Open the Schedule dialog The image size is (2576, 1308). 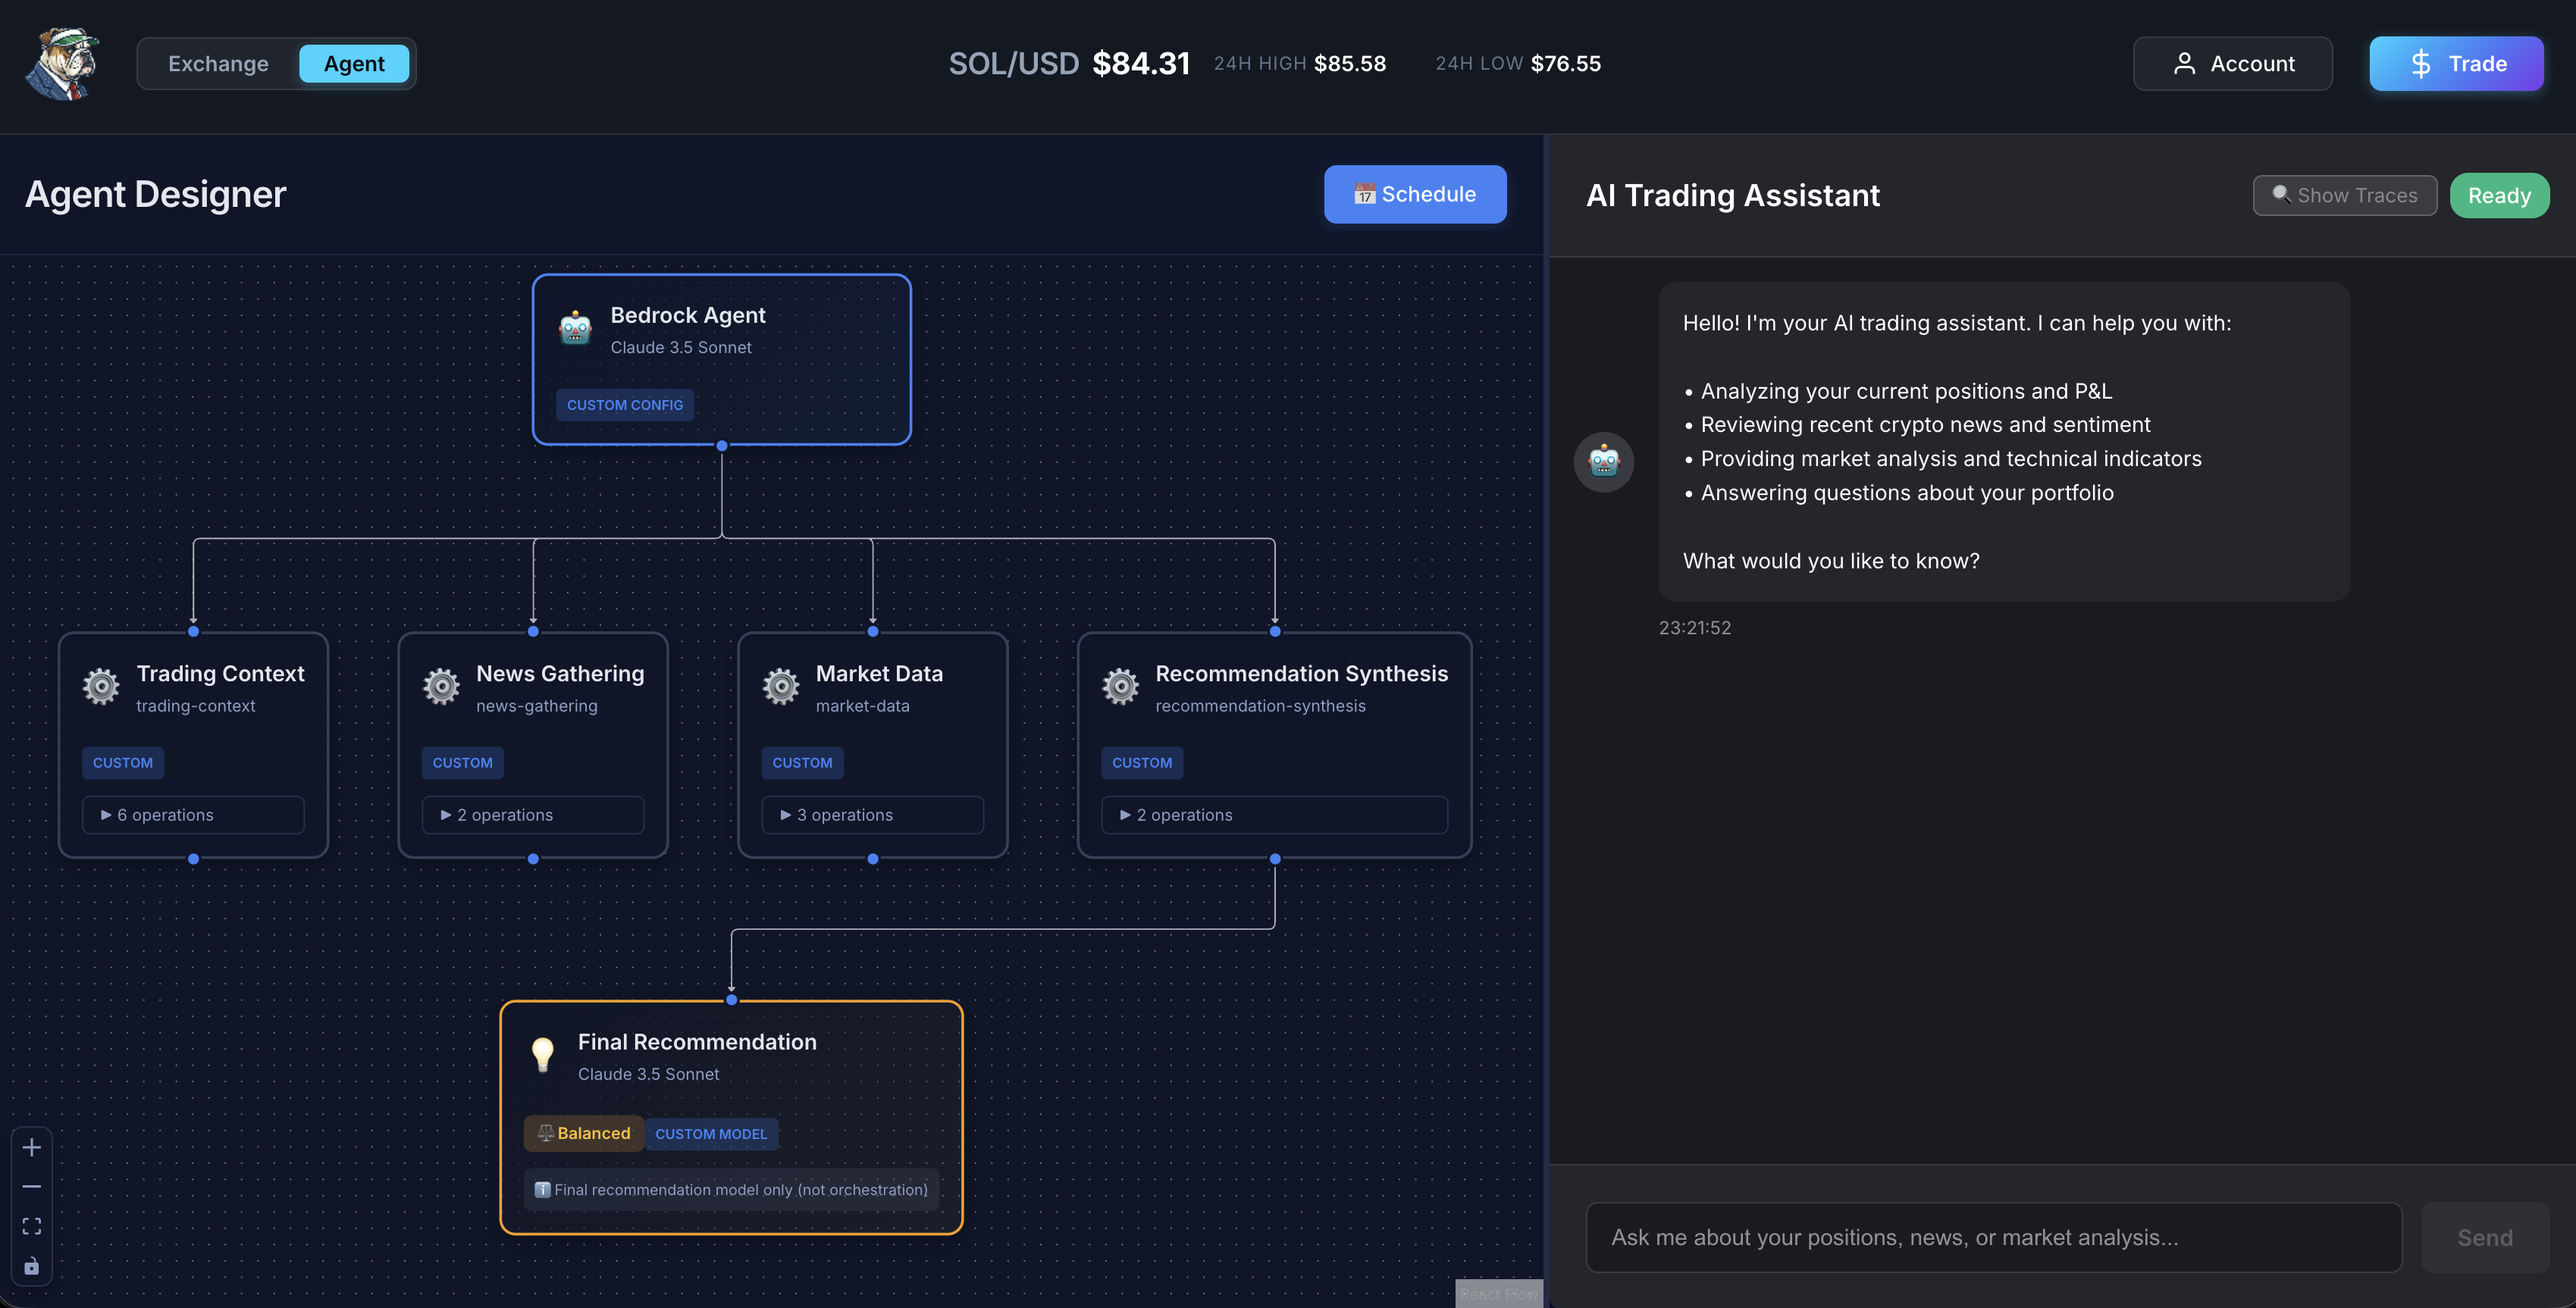pyautogui.click(x=1414, y=194)
